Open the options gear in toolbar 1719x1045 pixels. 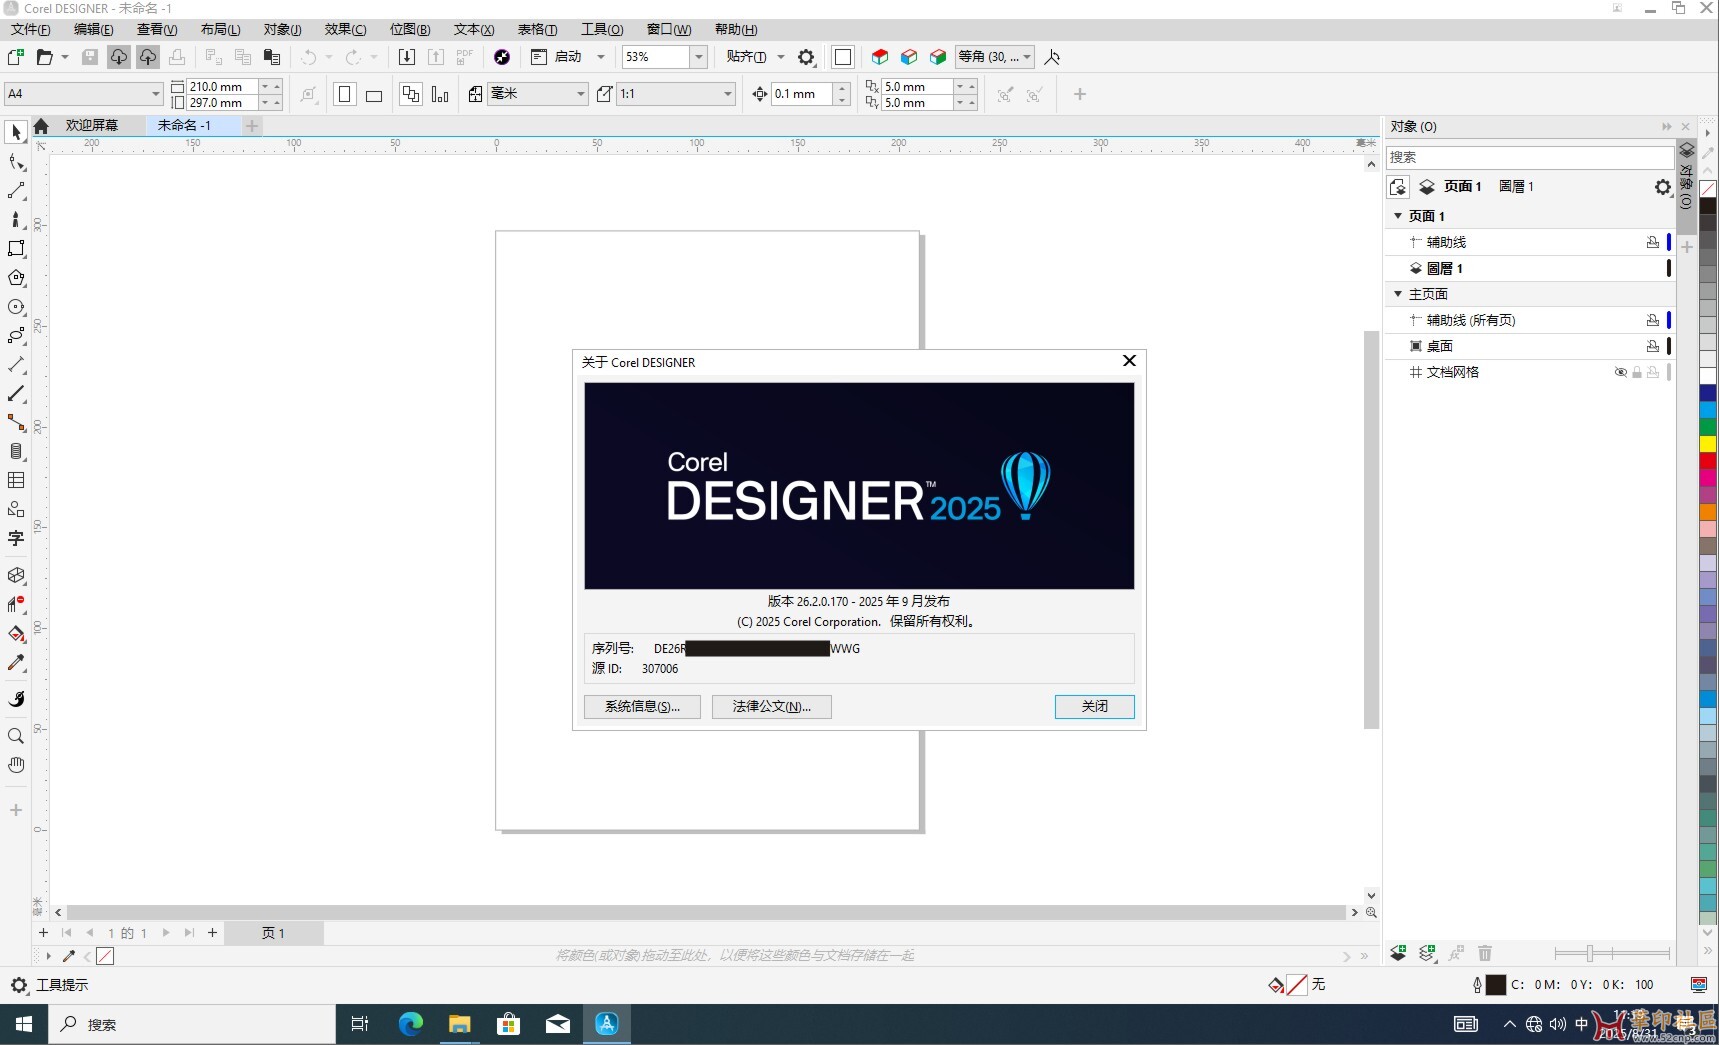click(807, 57)
